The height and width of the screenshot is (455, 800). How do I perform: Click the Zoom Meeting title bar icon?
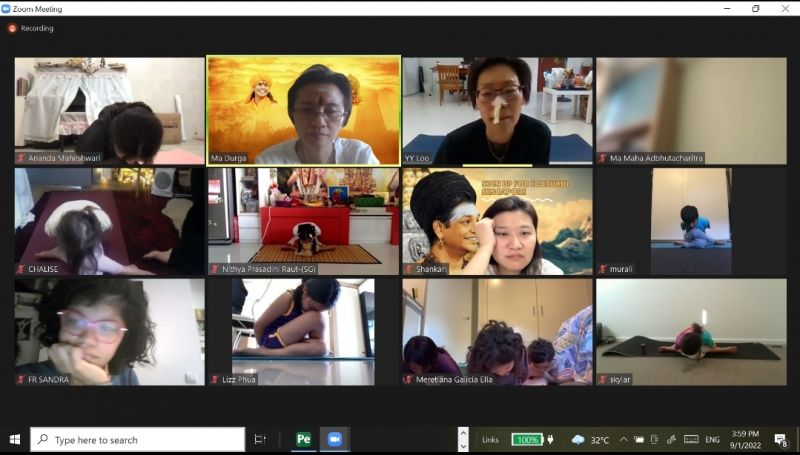(x=6, y=9)
